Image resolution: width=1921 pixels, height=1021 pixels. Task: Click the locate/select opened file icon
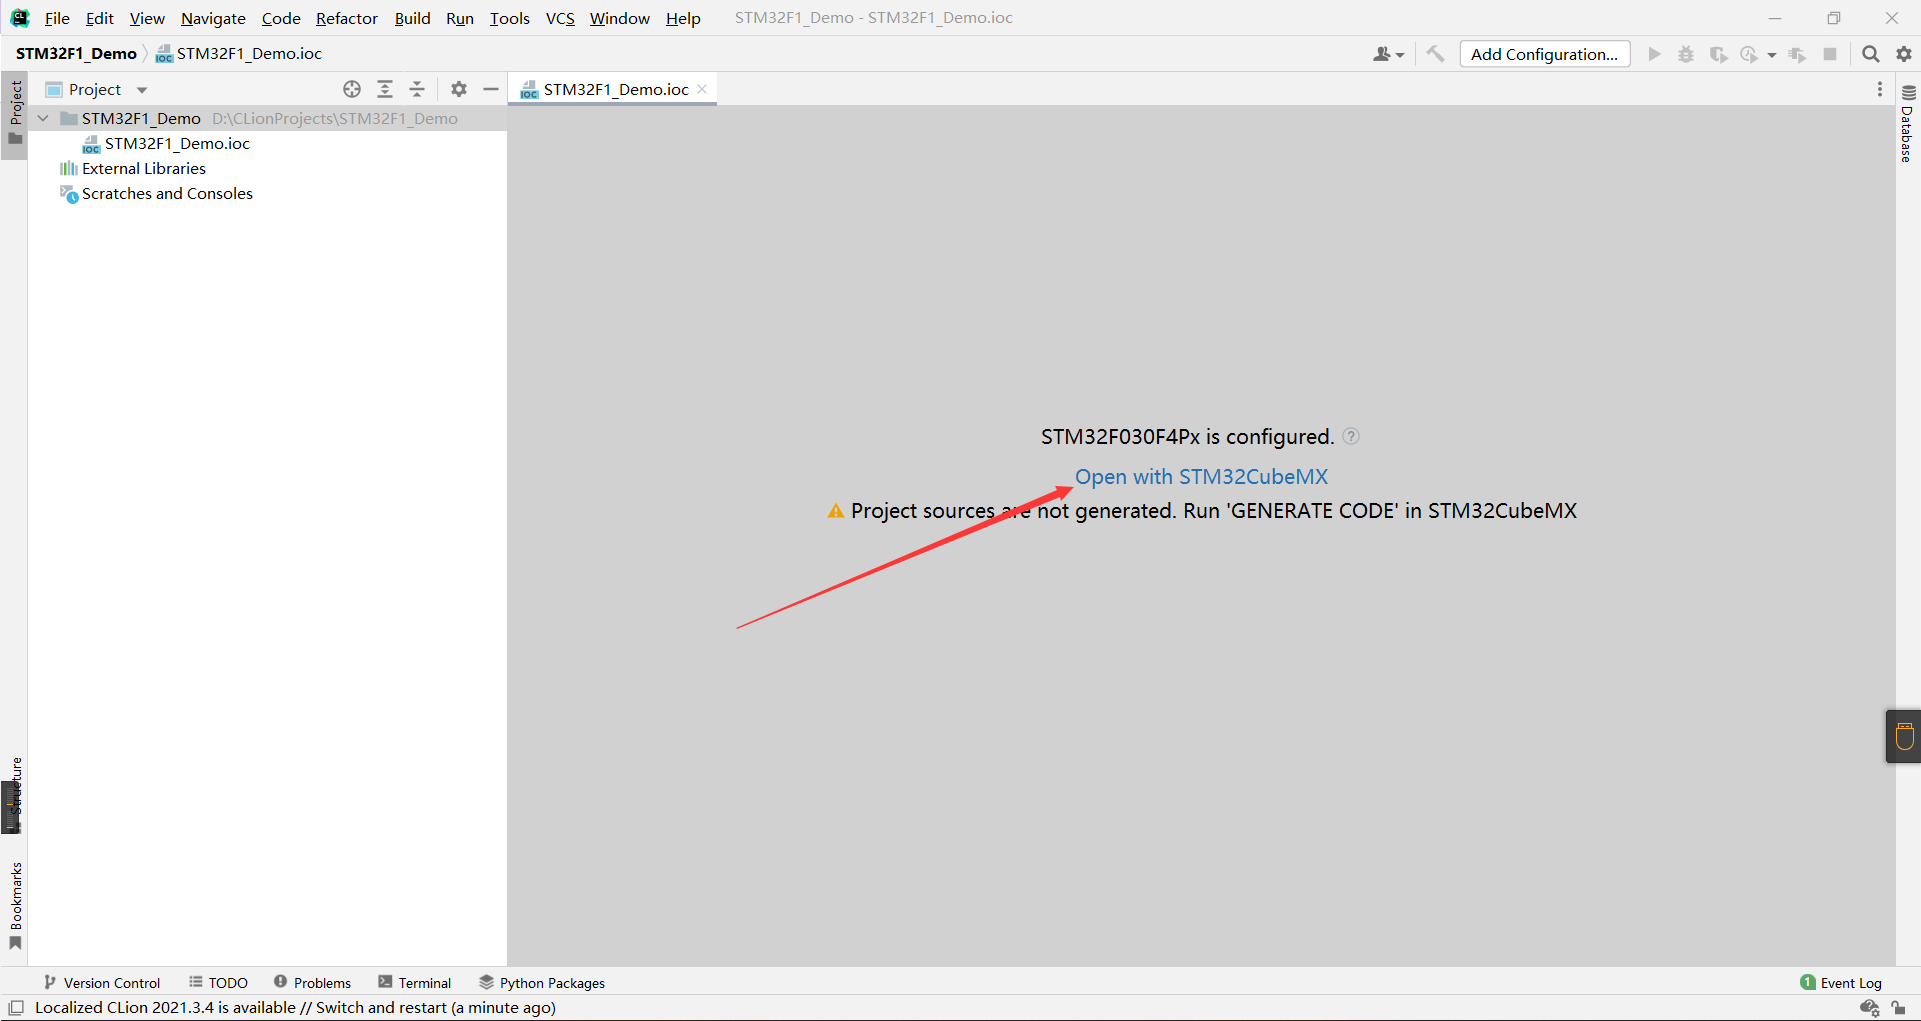point(352,89)
